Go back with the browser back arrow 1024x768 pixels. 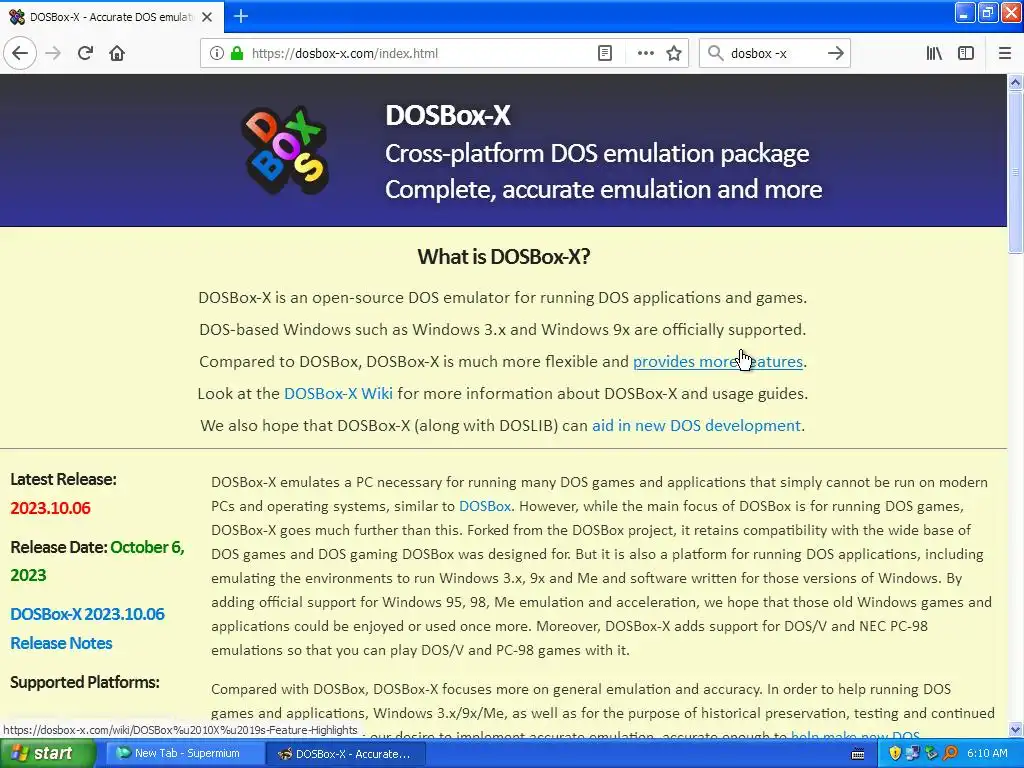20,53
